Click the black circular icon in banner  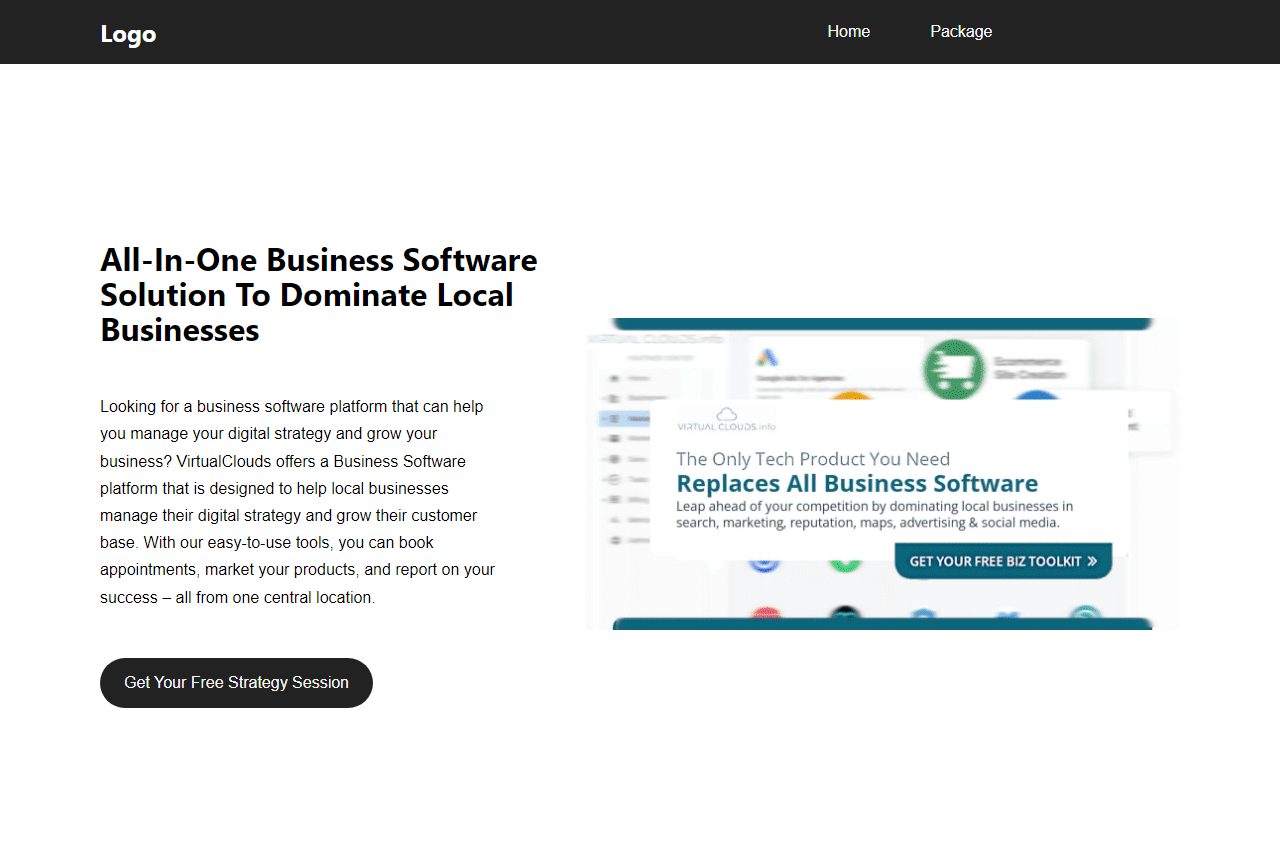pos(845,616)
